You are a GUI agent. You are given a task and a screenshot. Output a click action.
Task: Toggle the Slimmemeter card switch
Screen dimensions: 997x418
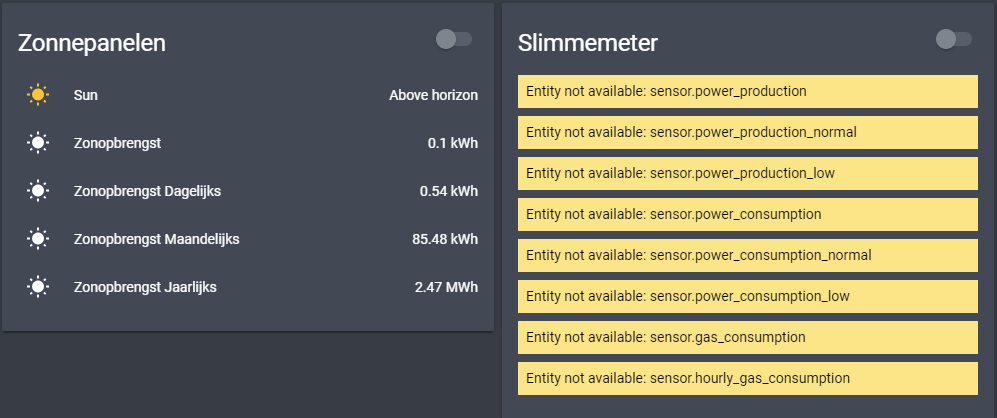point(954,39)
